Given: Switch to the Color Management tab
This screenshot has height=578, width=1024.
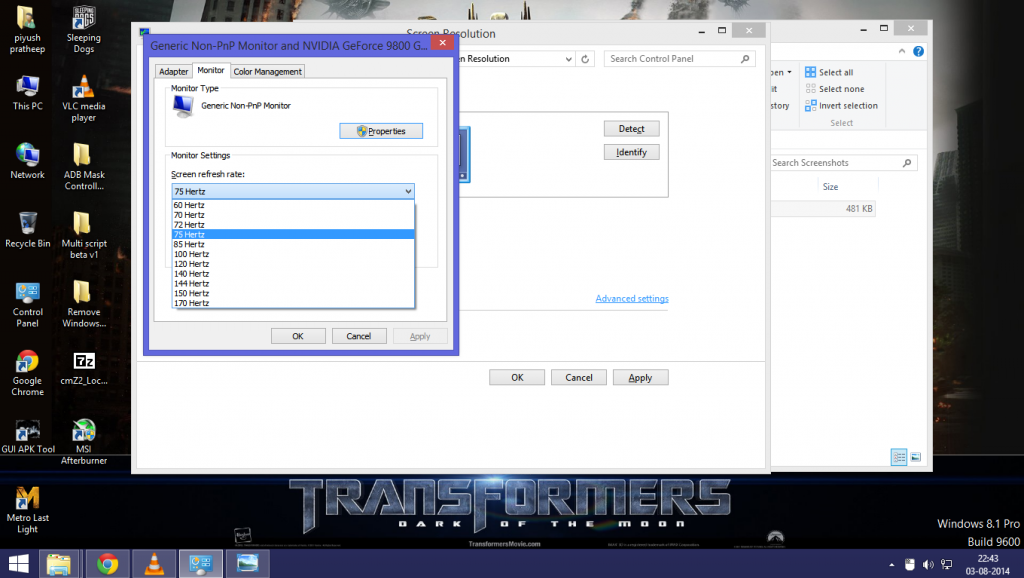Looking at the screenshot, I should pos(267,72).
